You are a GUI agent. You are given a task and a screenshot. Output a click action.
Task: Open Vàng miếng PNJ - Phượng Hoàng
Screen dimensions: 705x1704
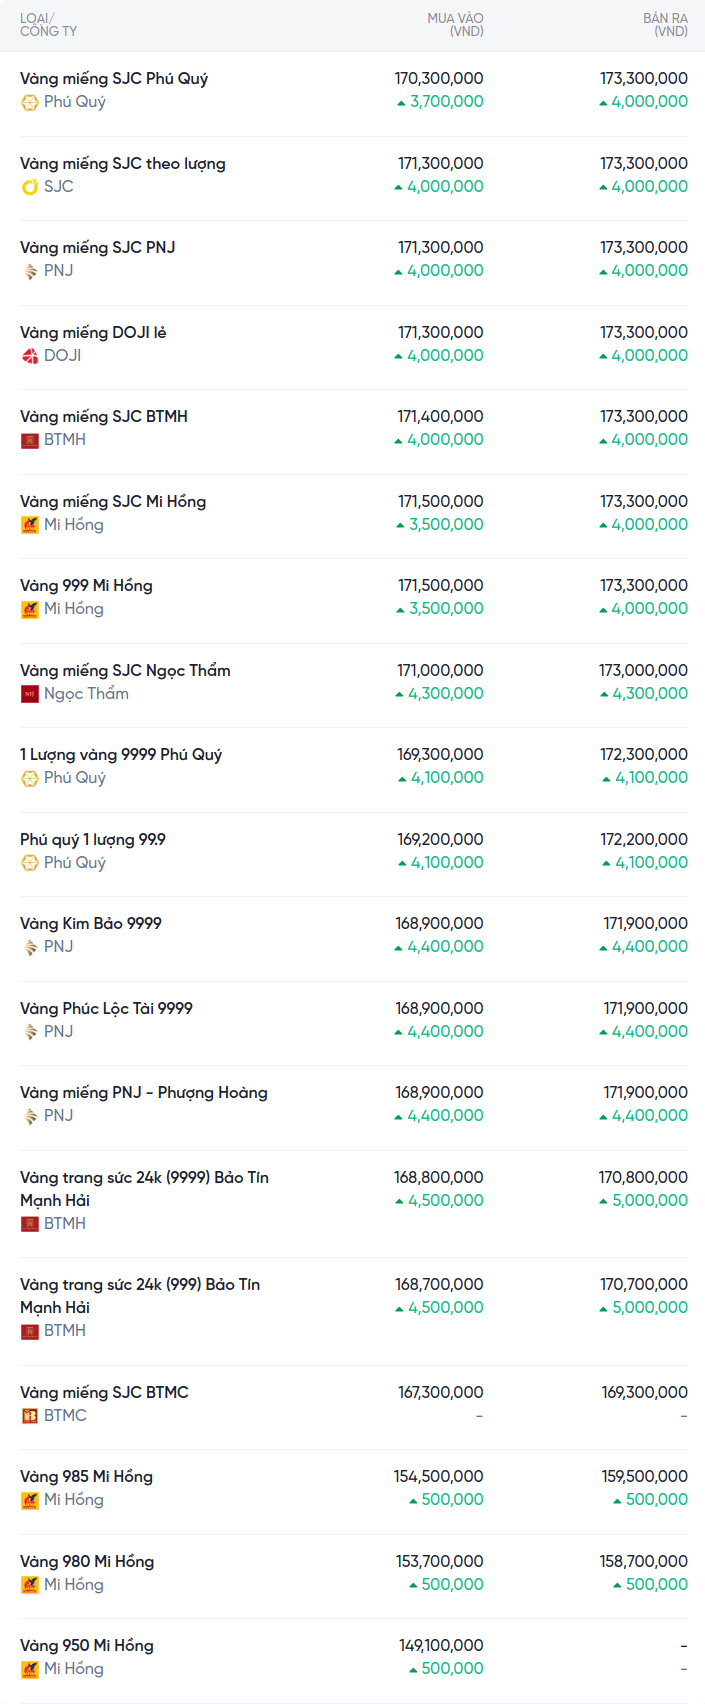[x=143, y=1092]
